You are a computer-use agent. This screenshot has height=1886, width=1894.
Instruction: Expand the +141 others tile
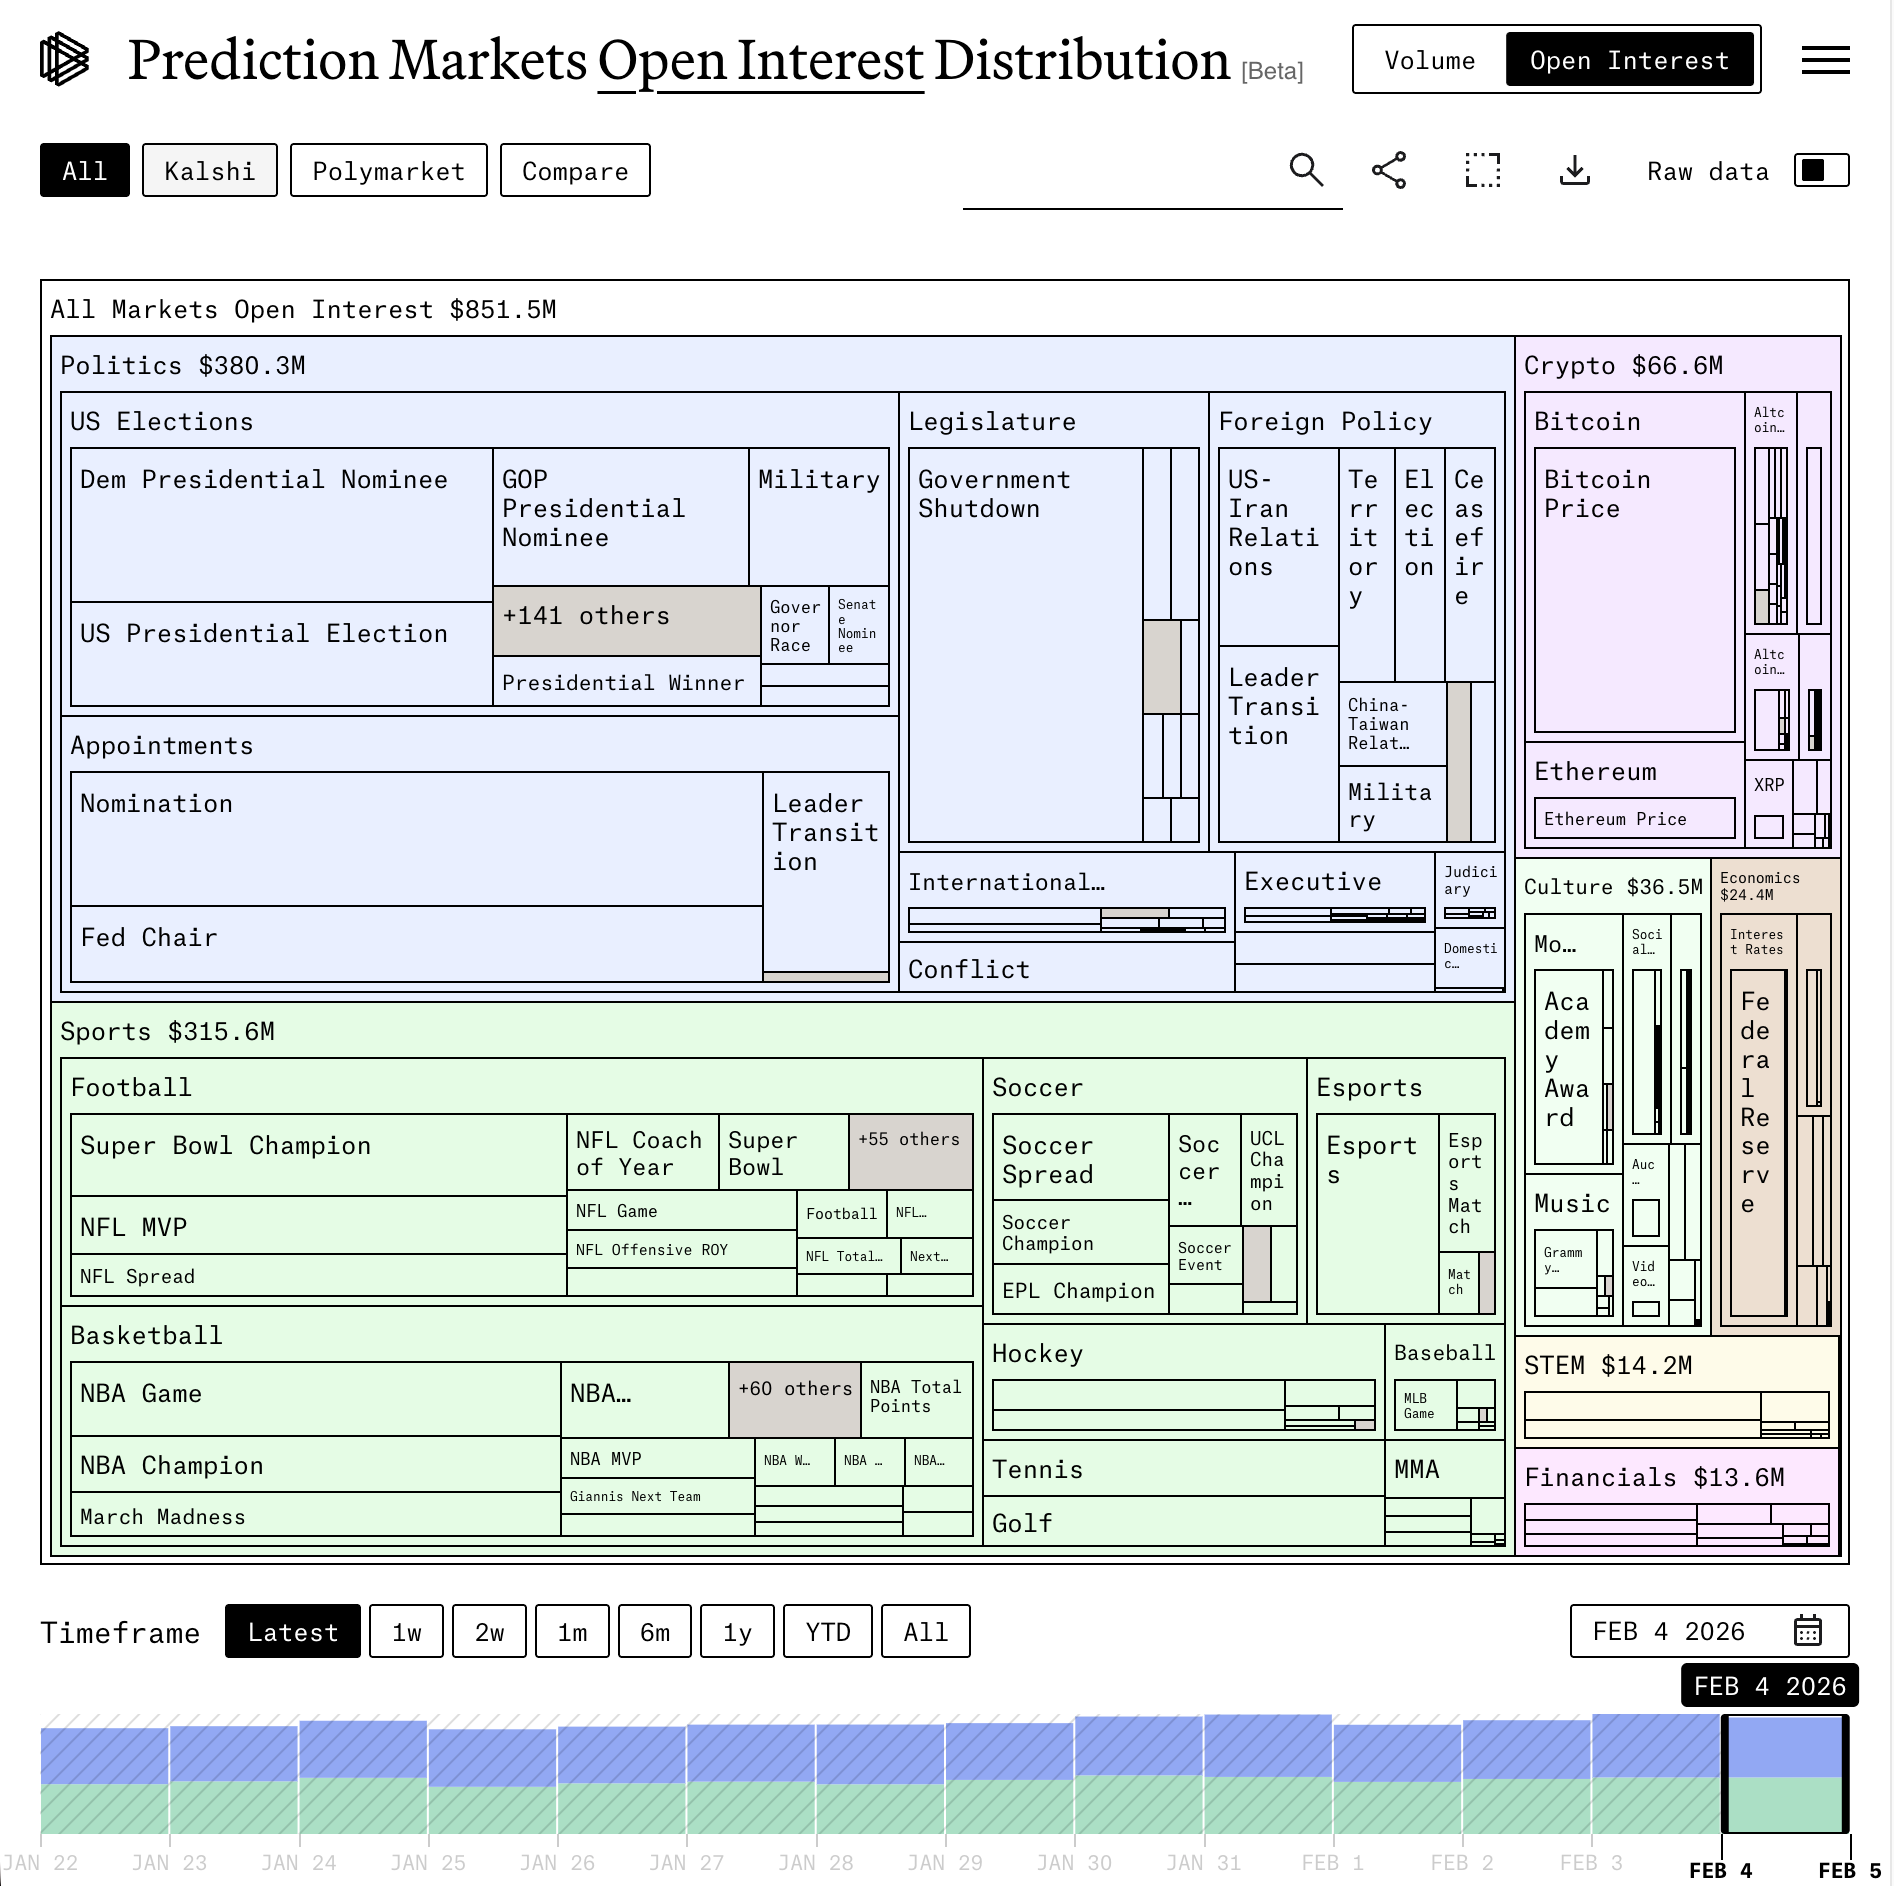coord(627,621)
